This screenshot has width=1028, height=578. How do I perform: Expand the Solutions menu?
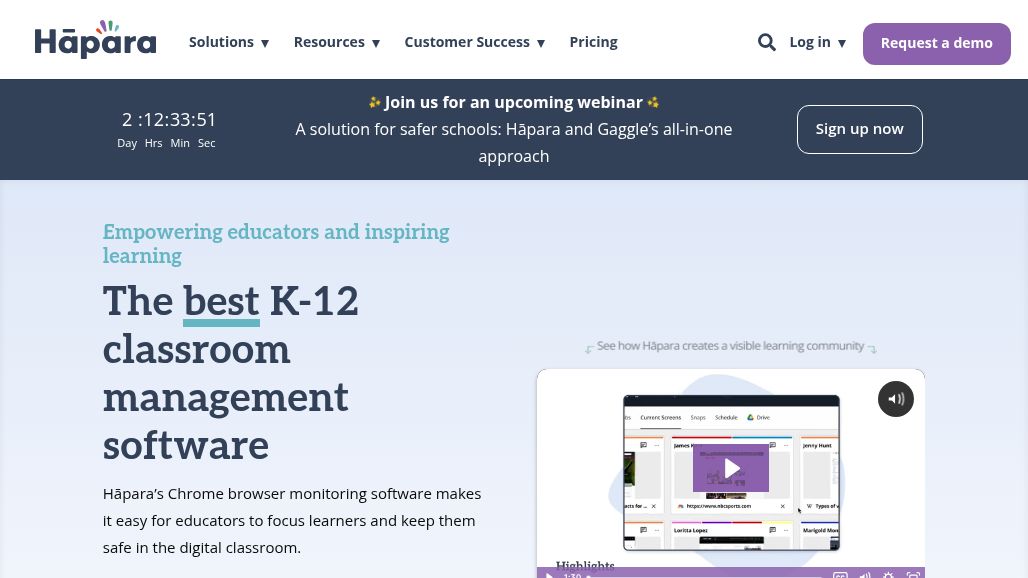[229, 43]
